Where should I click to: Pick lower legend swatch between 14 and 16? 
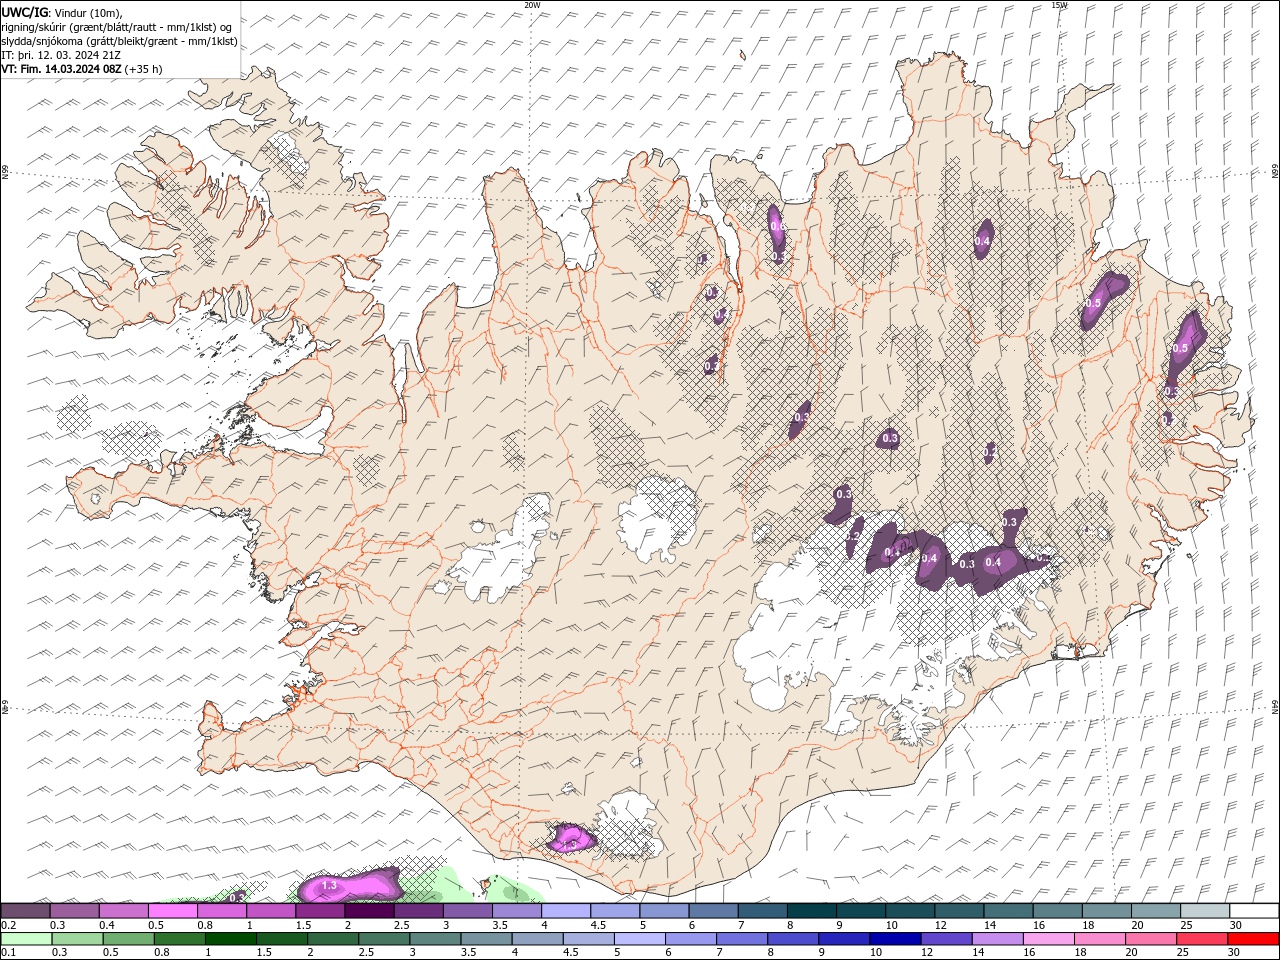coord(998,939)
